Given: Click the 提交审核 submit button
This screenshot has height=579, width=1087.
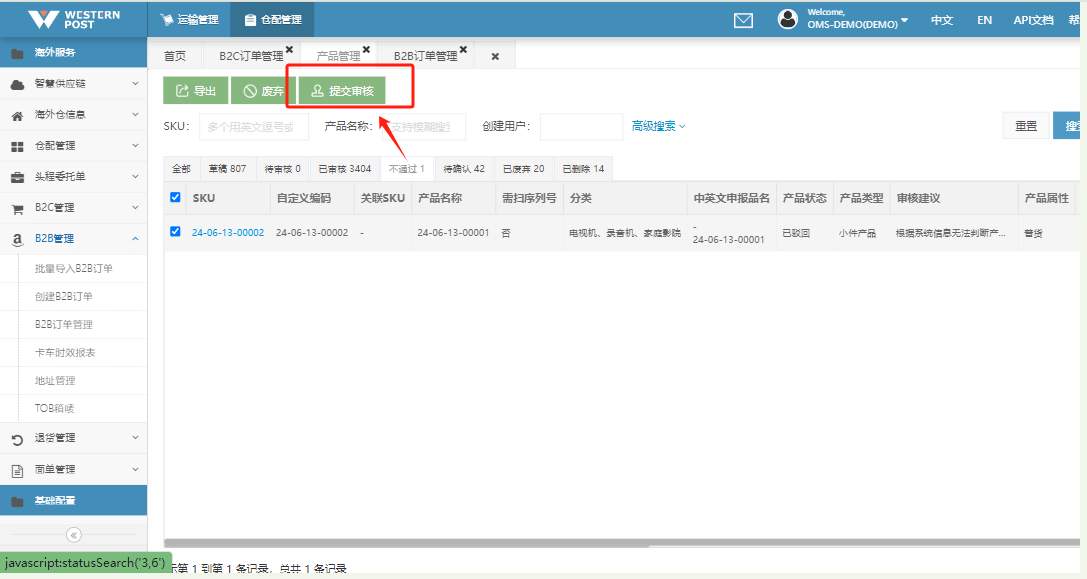Looking at the screenshot, I should coord(342,91).
